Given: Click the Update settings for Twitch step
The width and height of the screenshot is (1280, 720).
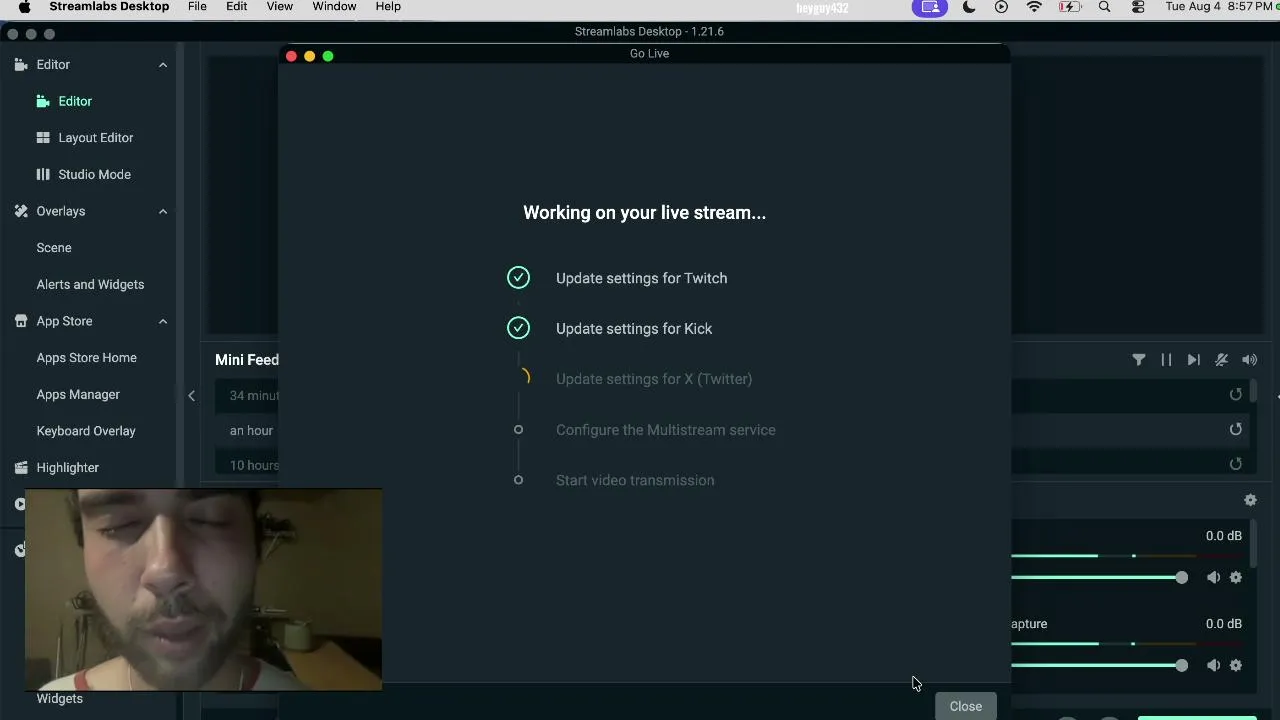Looking at the screenshot, I should [x=642, y=278].
